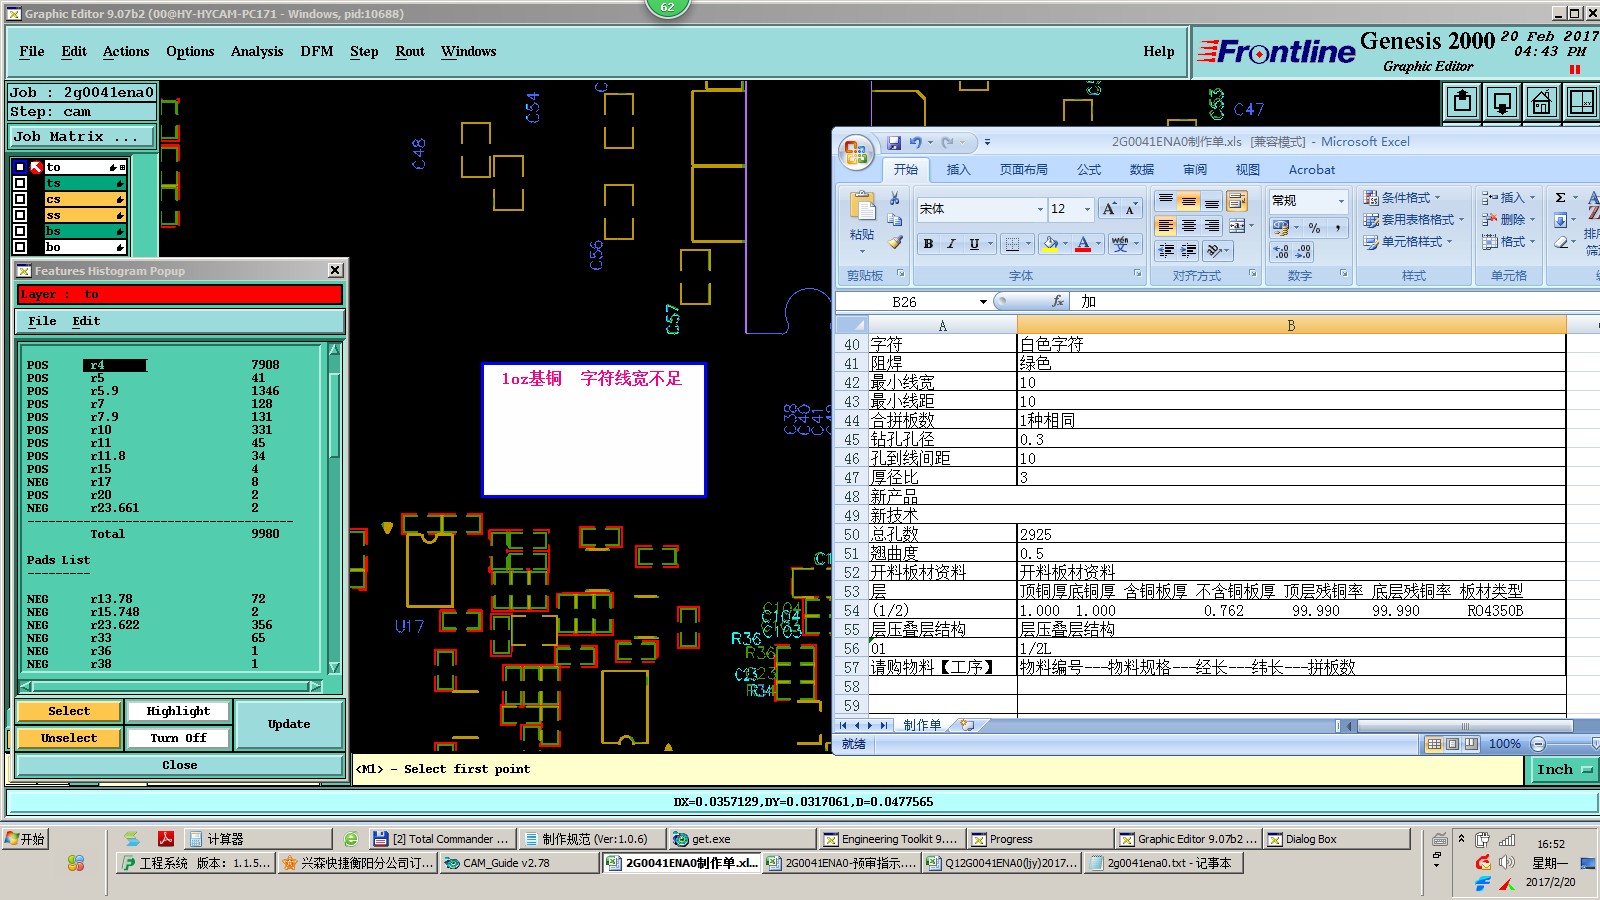Select the left-align toggle in Excel

1166,226
